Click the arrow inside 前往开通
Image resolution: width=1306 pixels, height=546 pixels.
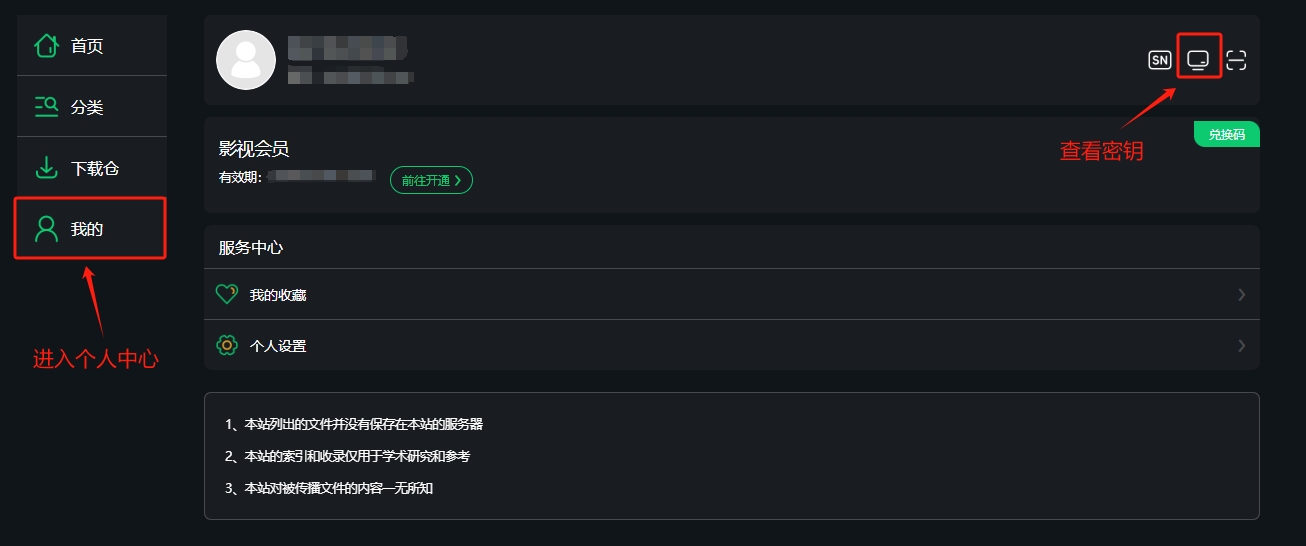(x=458, y=181)
